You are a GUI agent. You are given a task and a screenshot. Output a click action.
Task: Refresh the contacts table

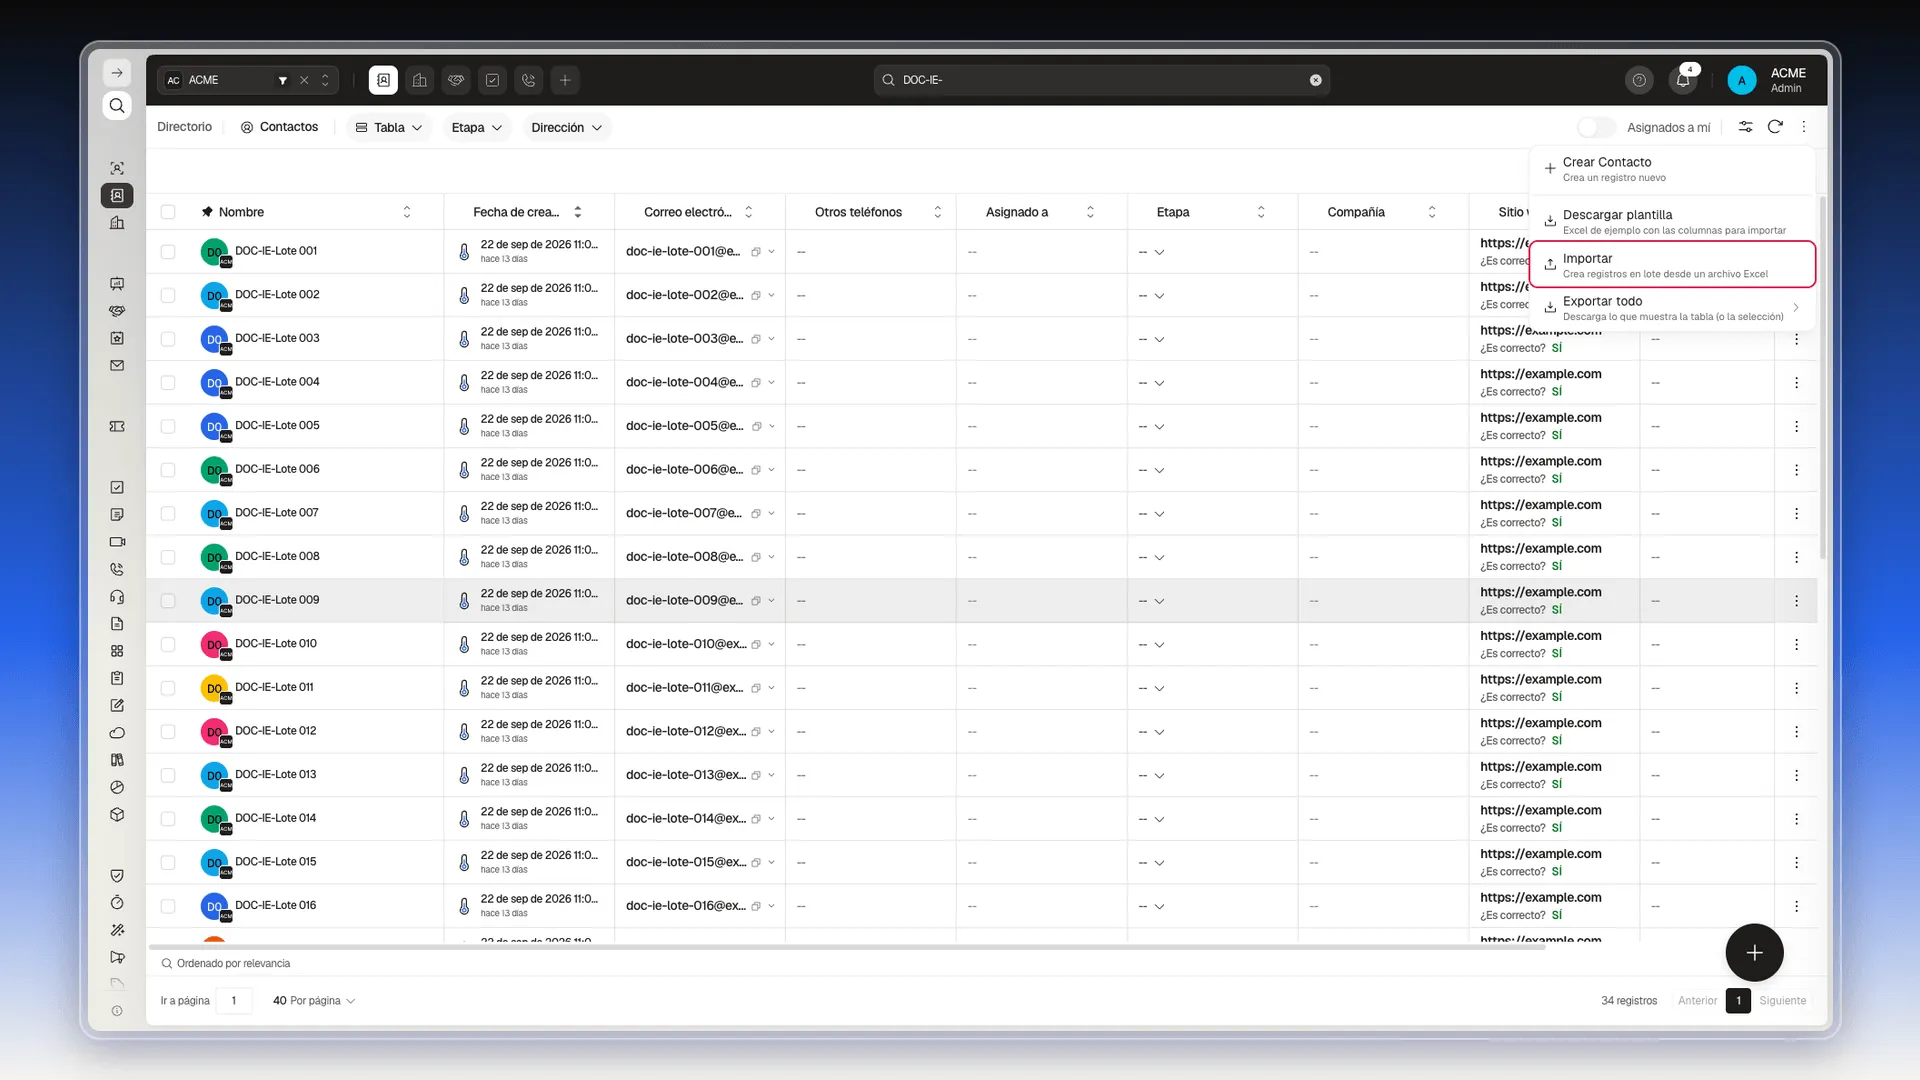1775,127
